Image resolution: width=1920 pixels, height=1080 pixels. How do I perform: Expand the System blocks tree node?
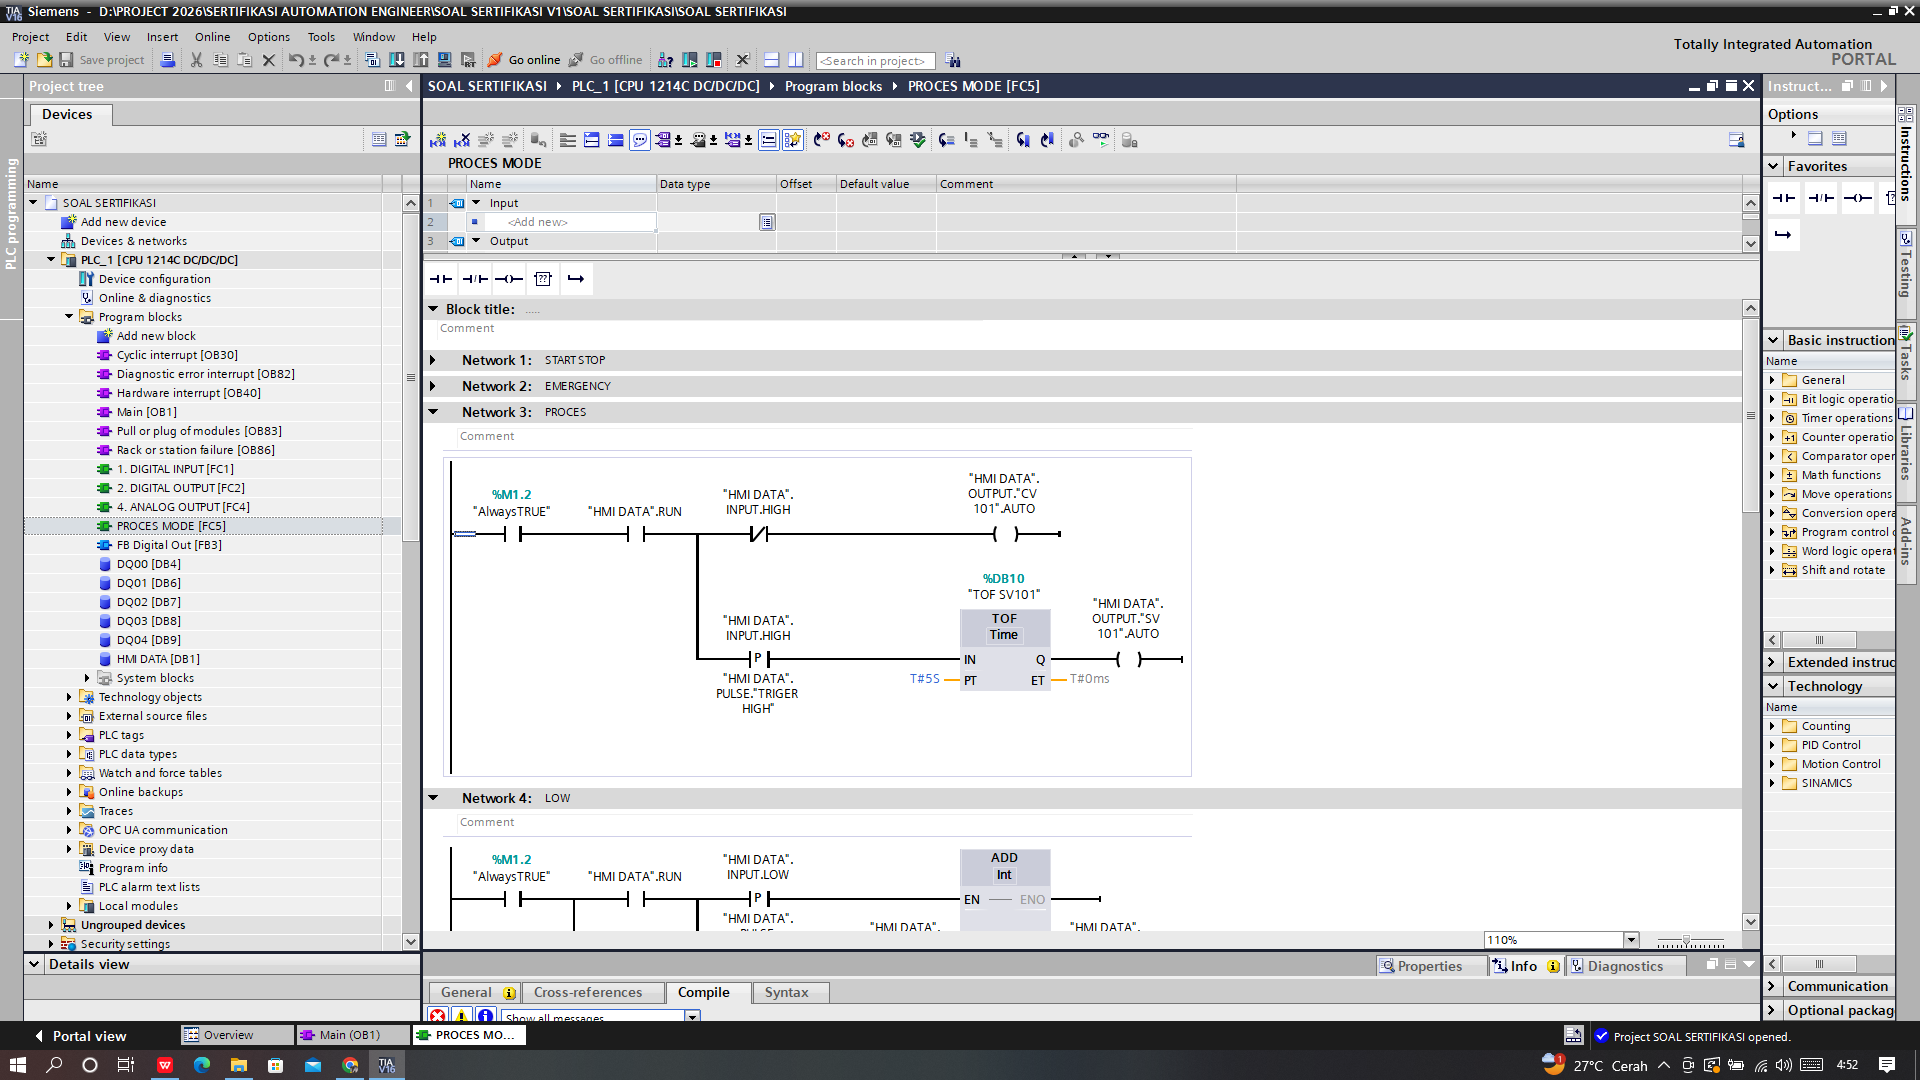pos(87,678)
